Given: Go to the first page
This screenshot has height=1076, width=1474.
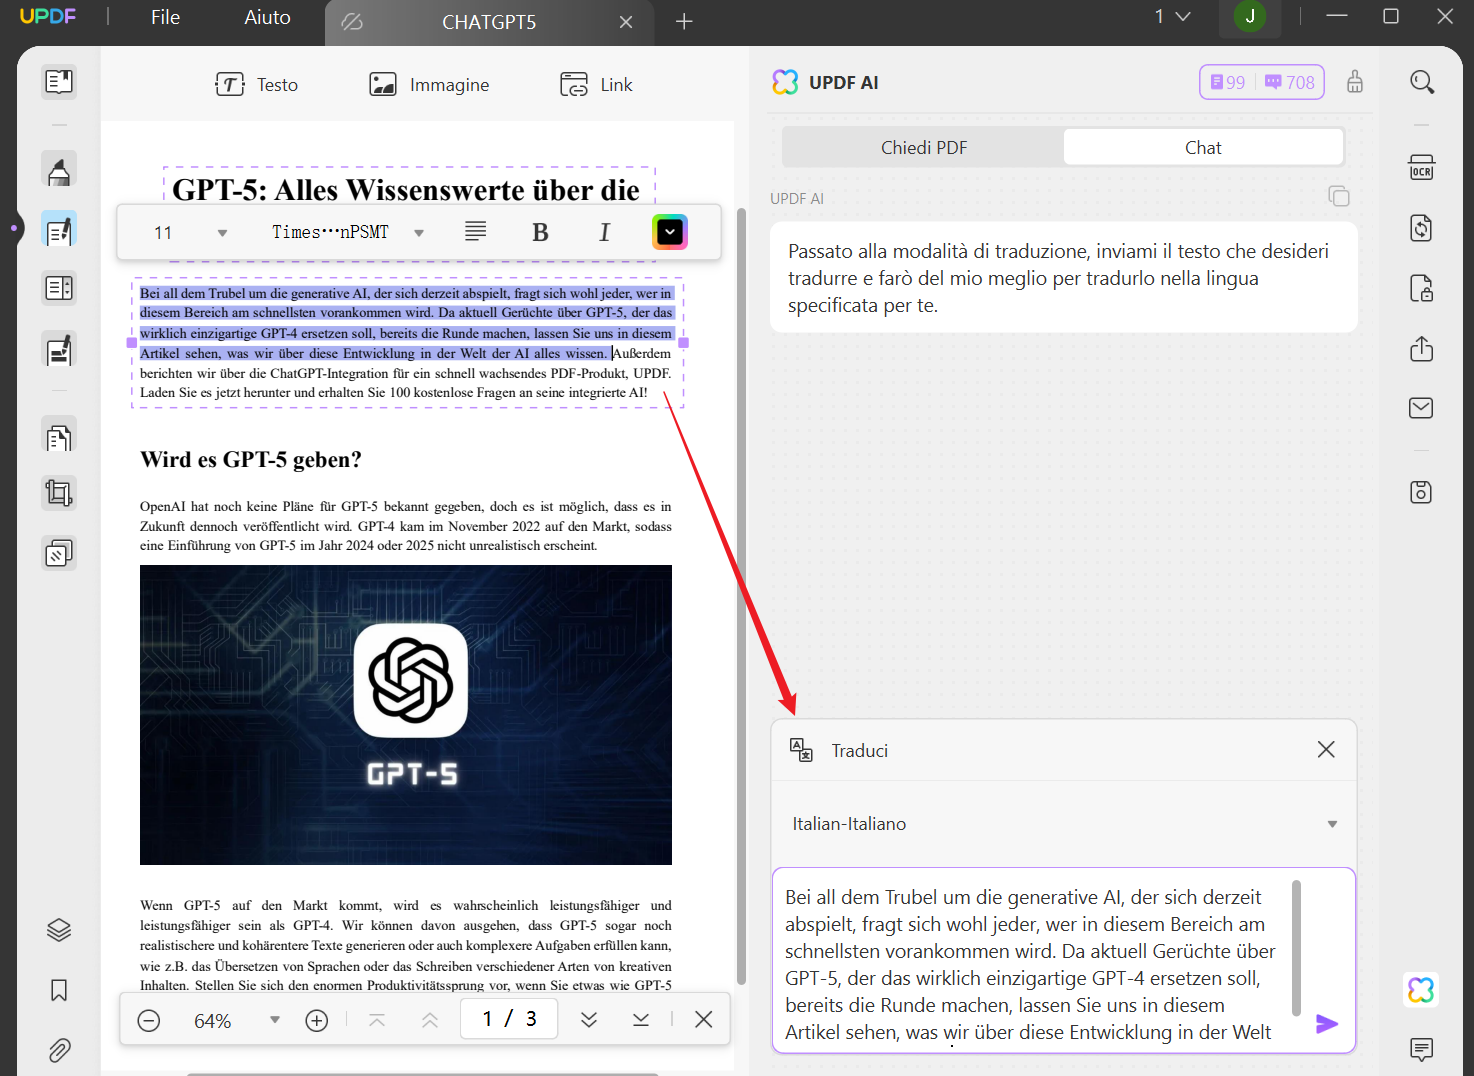Looking at the screenshot, I should 377,1020.
